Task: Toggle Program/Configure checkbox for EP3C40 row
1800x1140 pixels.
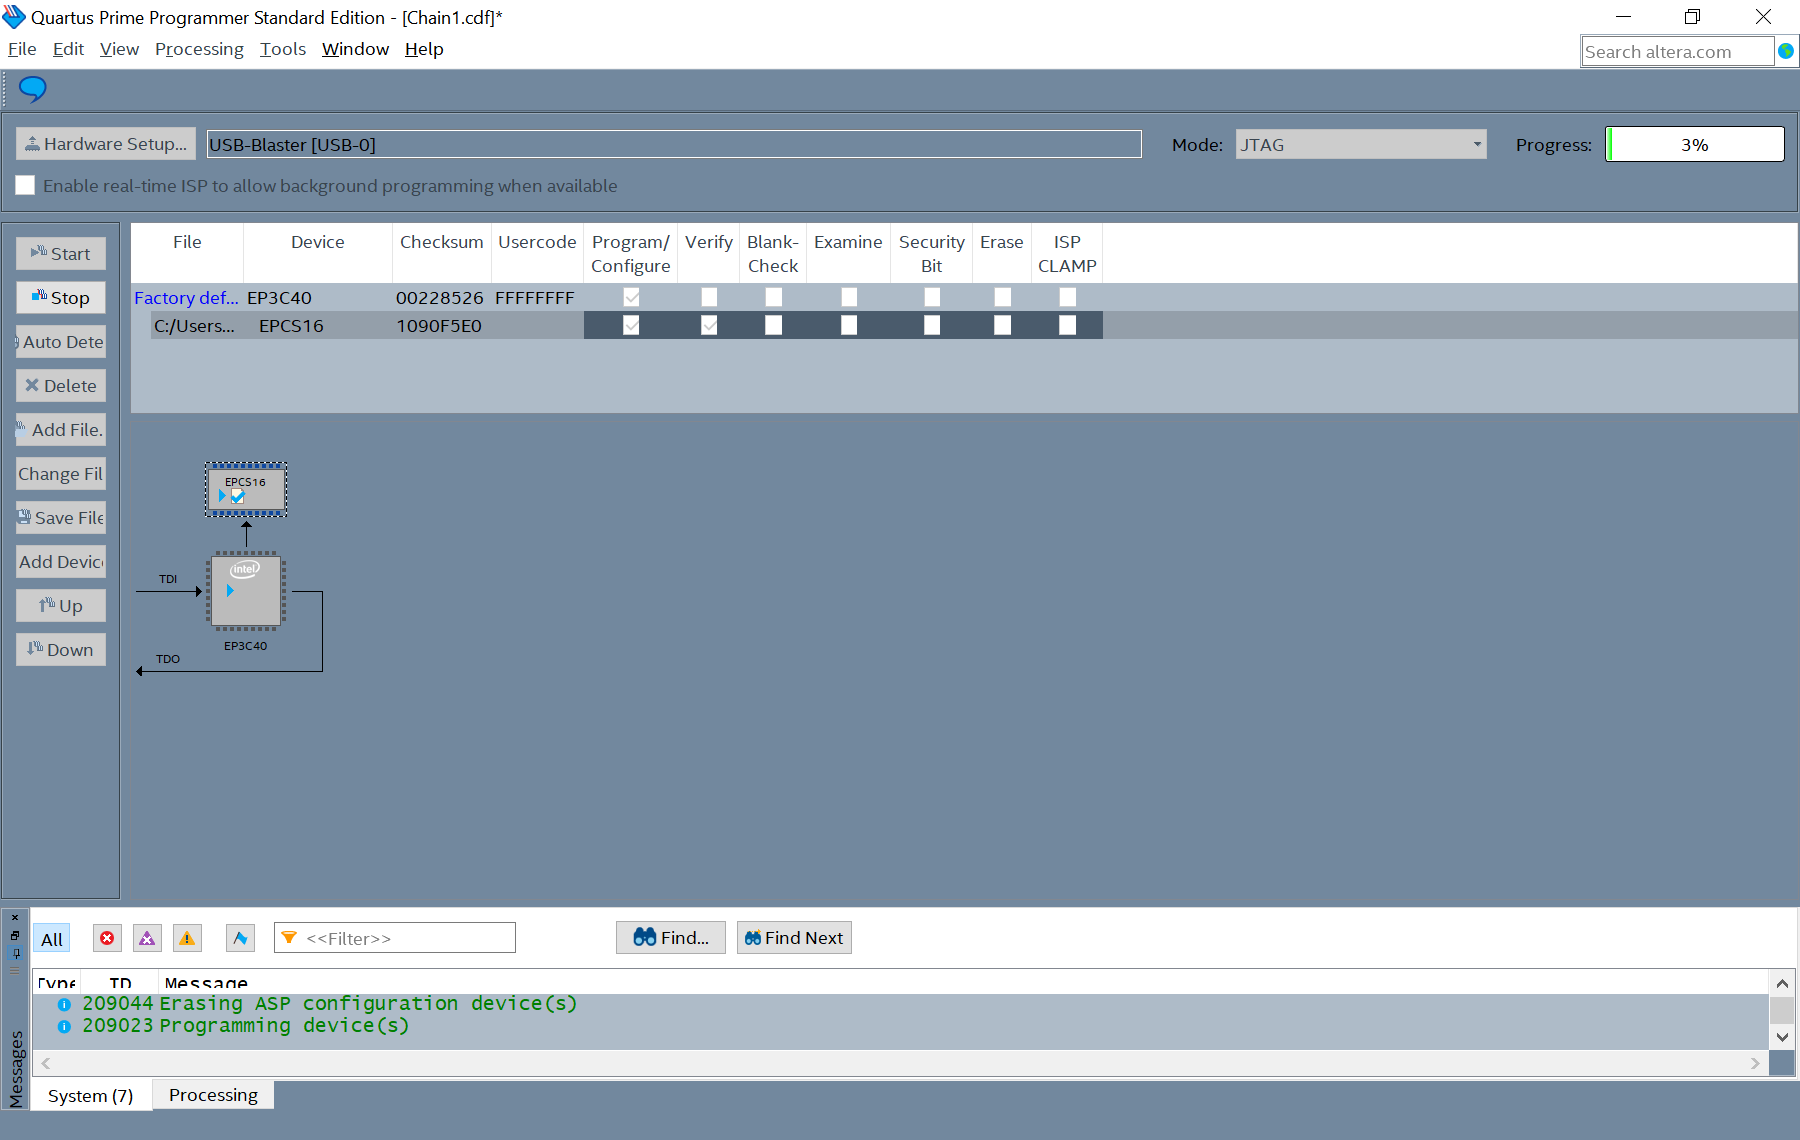Action: pos(631,297)
